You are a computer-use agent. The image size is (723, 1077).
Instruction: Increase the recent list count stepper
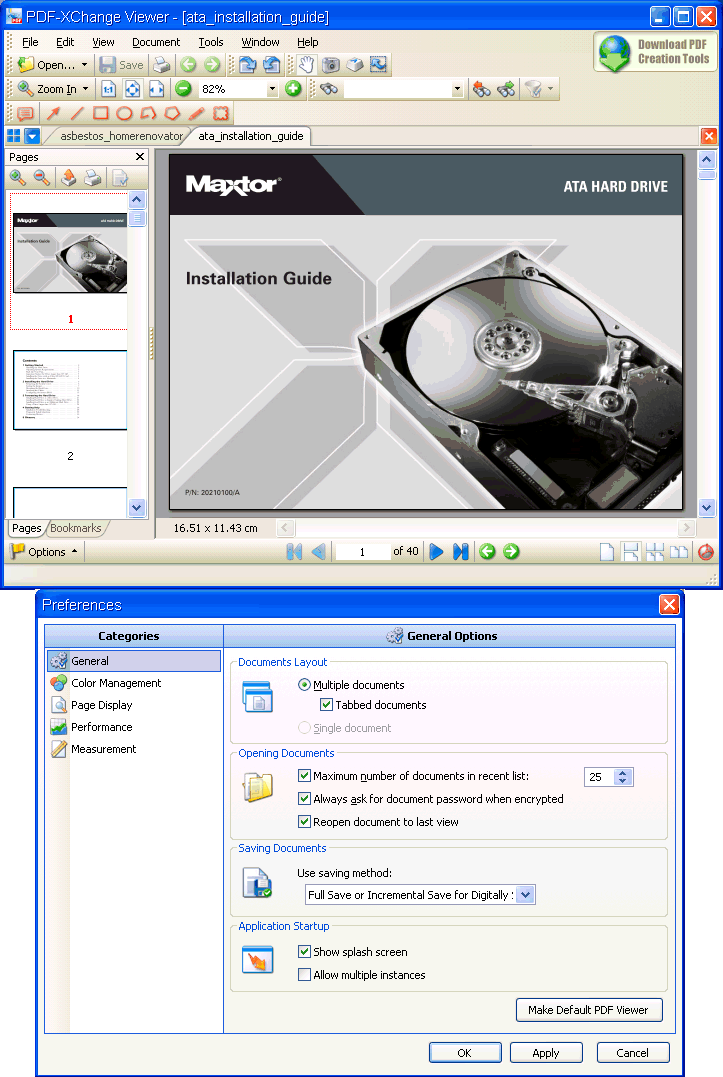click(623, 773)
